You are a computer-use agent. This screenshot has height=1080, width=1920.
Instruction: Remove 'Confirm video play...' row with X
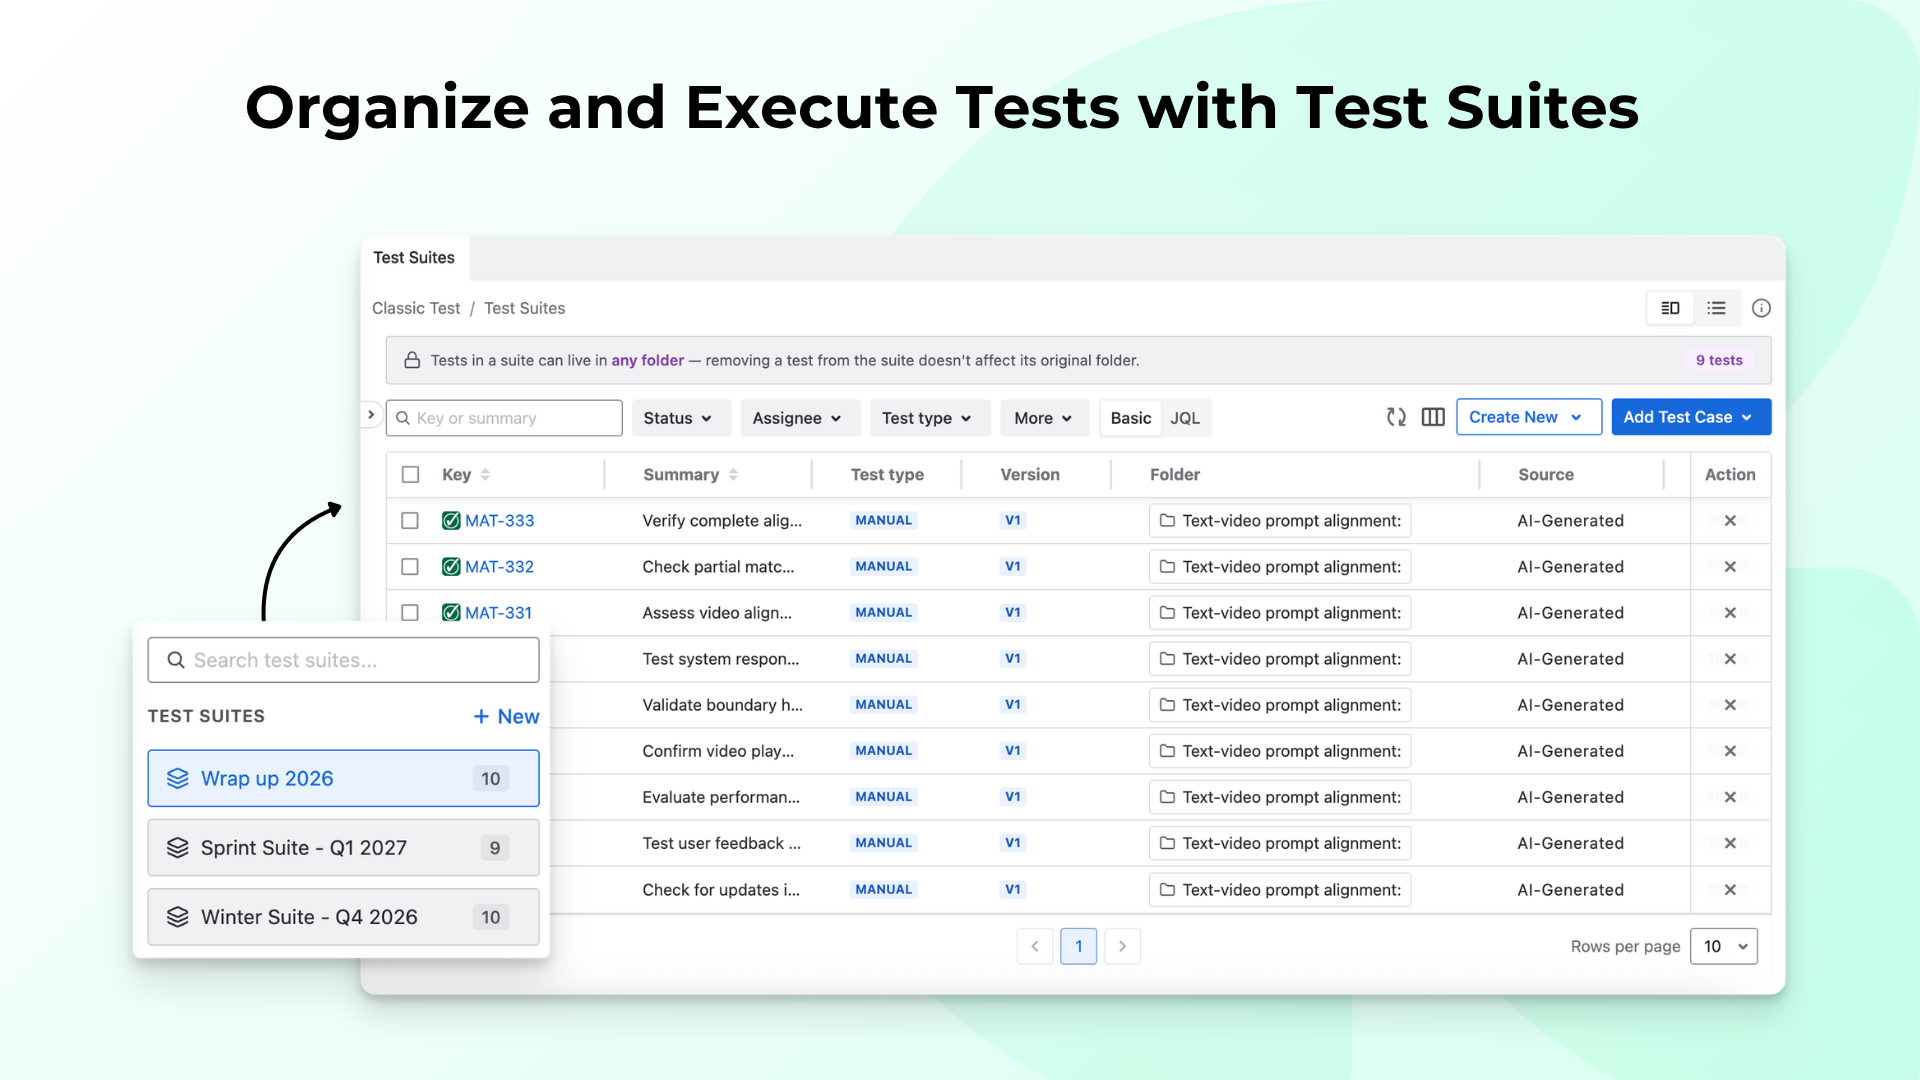point(1730,751)
